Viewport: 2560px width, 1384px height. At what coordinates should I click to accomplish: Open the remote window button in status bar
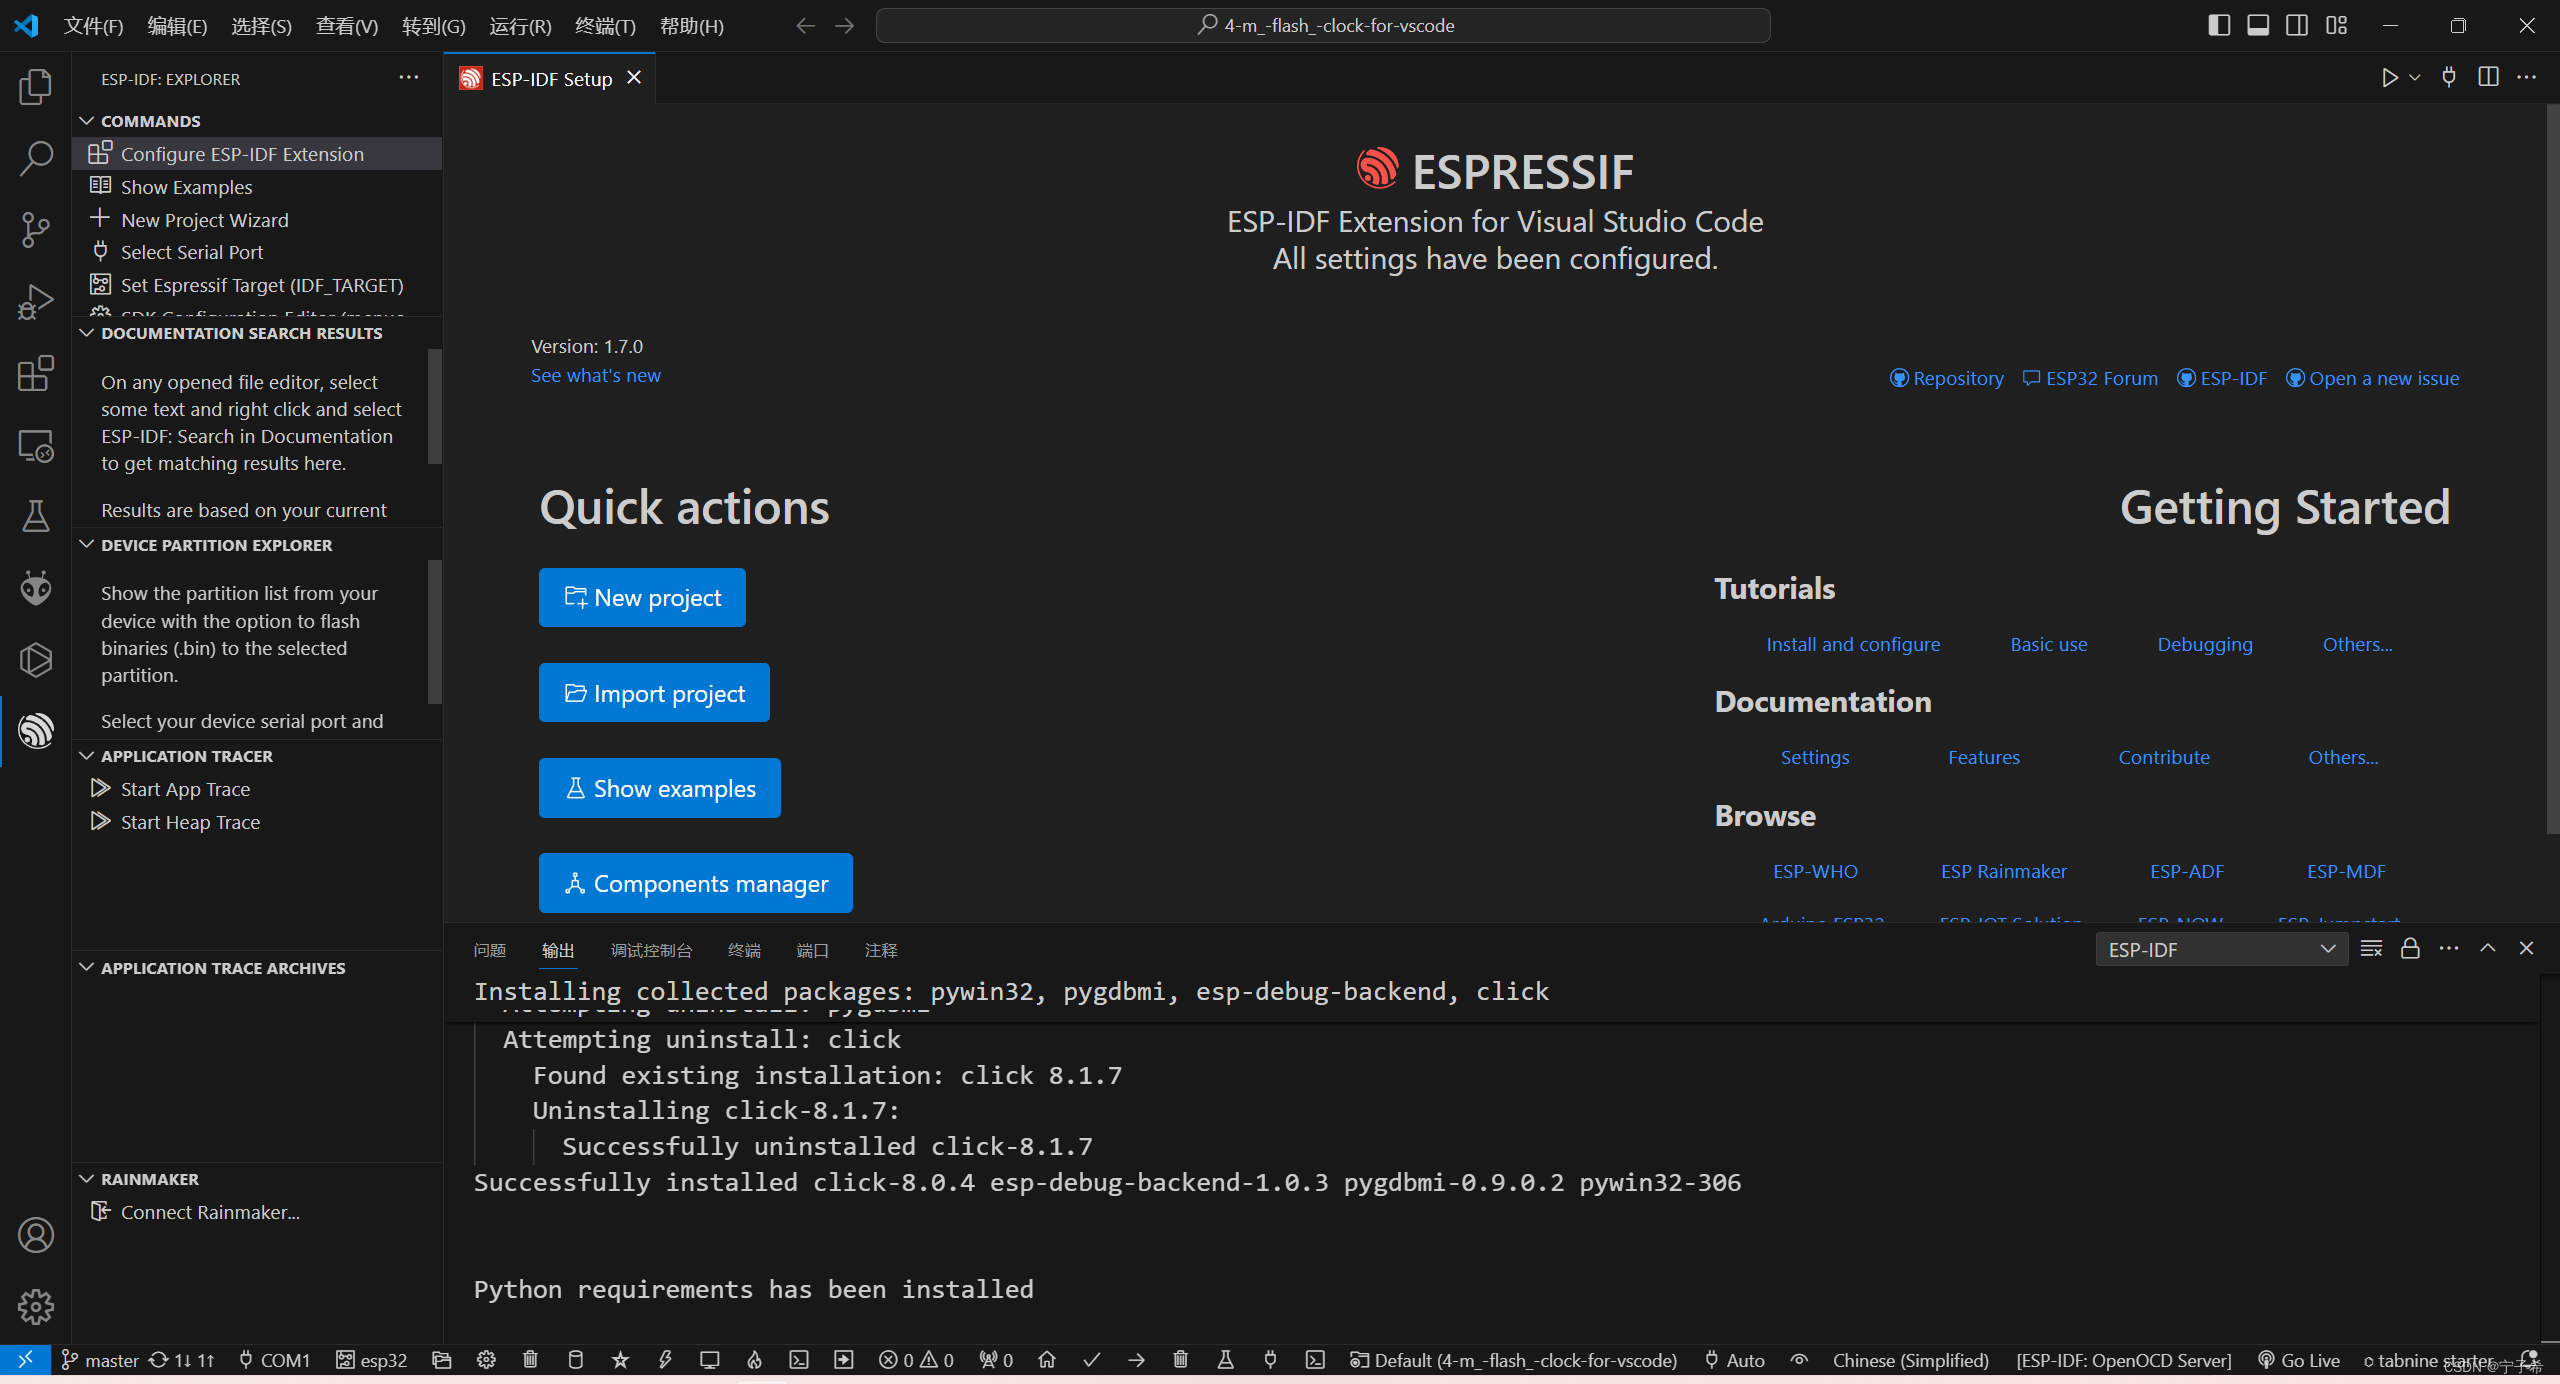[25, 1360]
